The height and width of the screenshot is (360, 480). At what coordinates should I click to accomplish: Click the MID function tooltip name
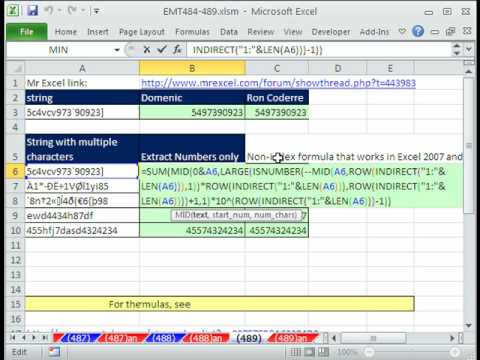pyautogui.click(x=182, y=215)
